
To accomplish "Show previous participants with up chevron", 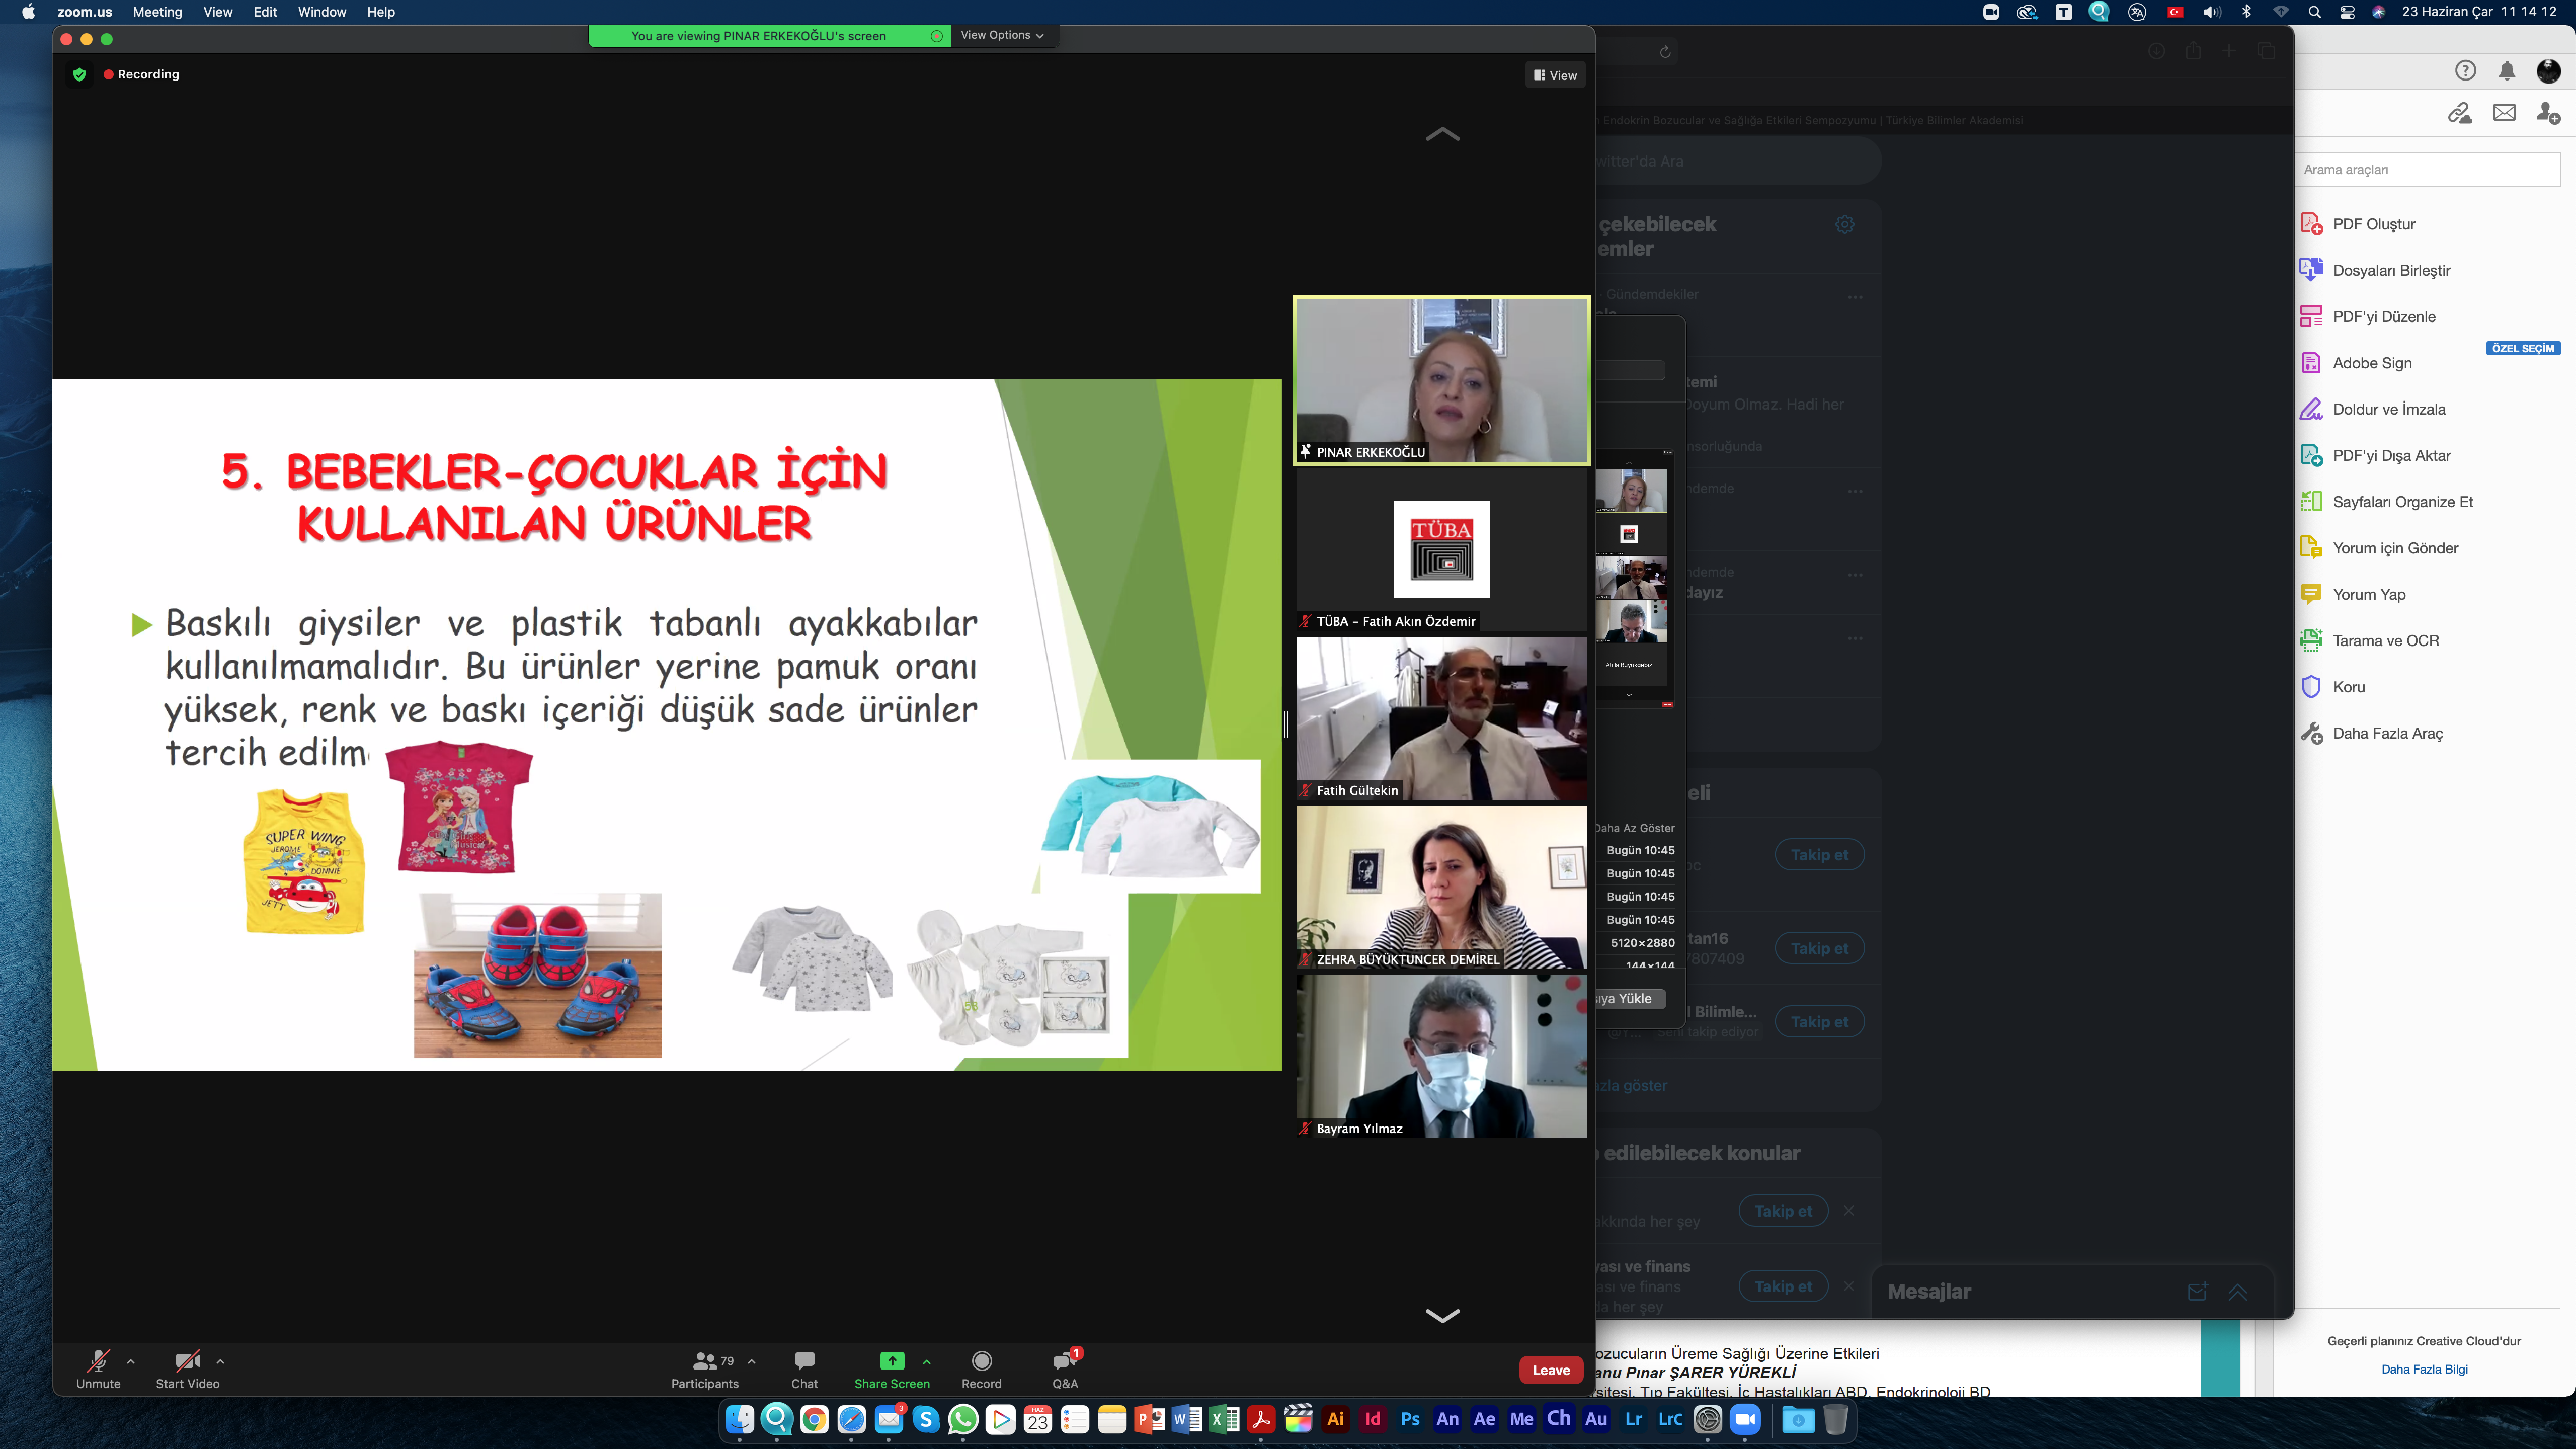I will (1442, 134).
